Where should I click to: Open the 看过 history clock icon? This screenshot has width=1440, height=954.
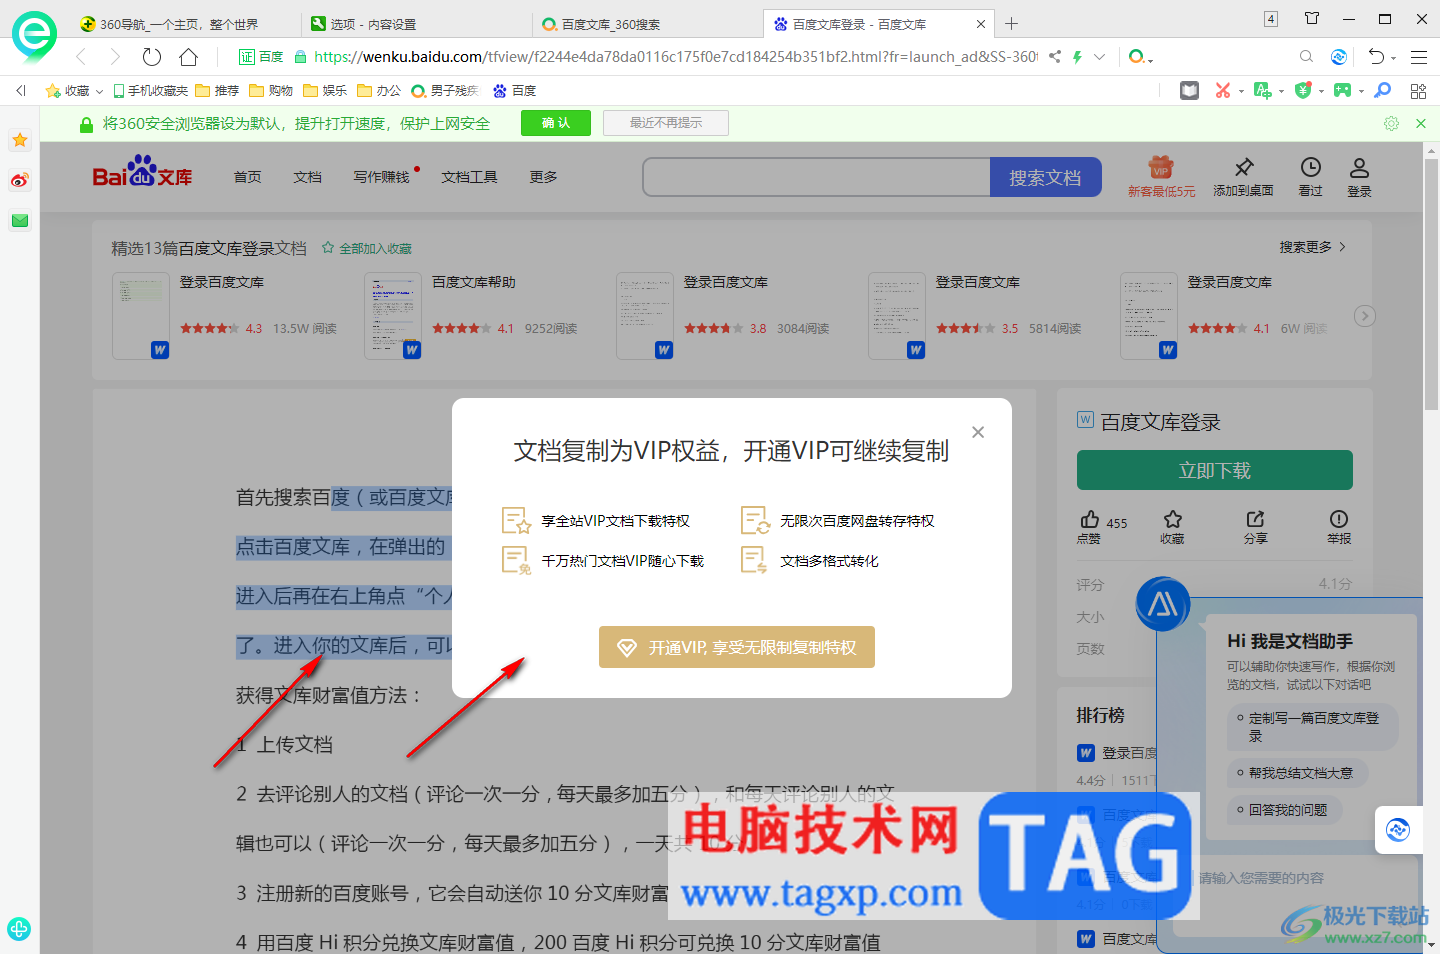1310,167
